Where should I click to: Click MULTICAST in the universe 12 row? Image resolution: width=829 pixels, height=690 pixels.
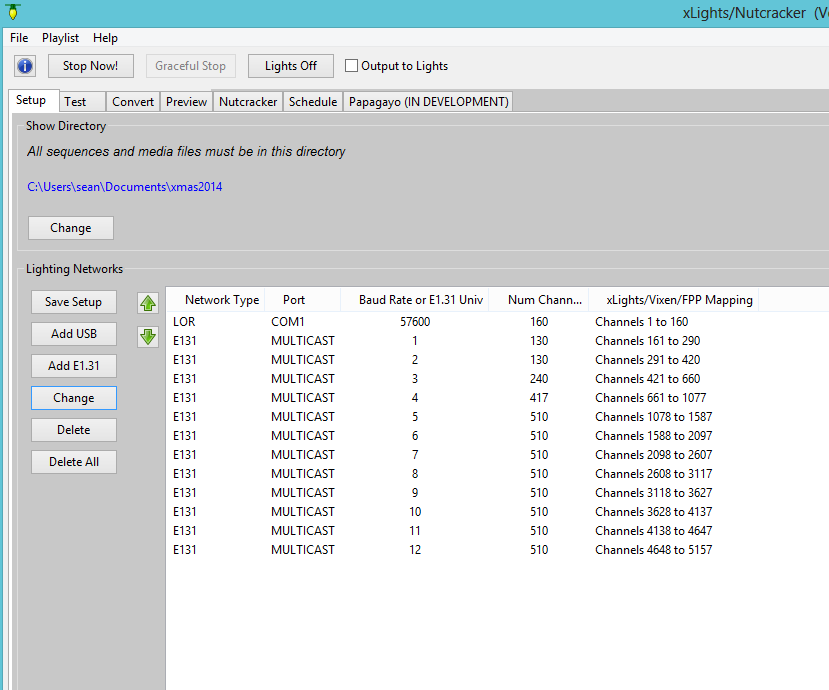click(302, 550)
